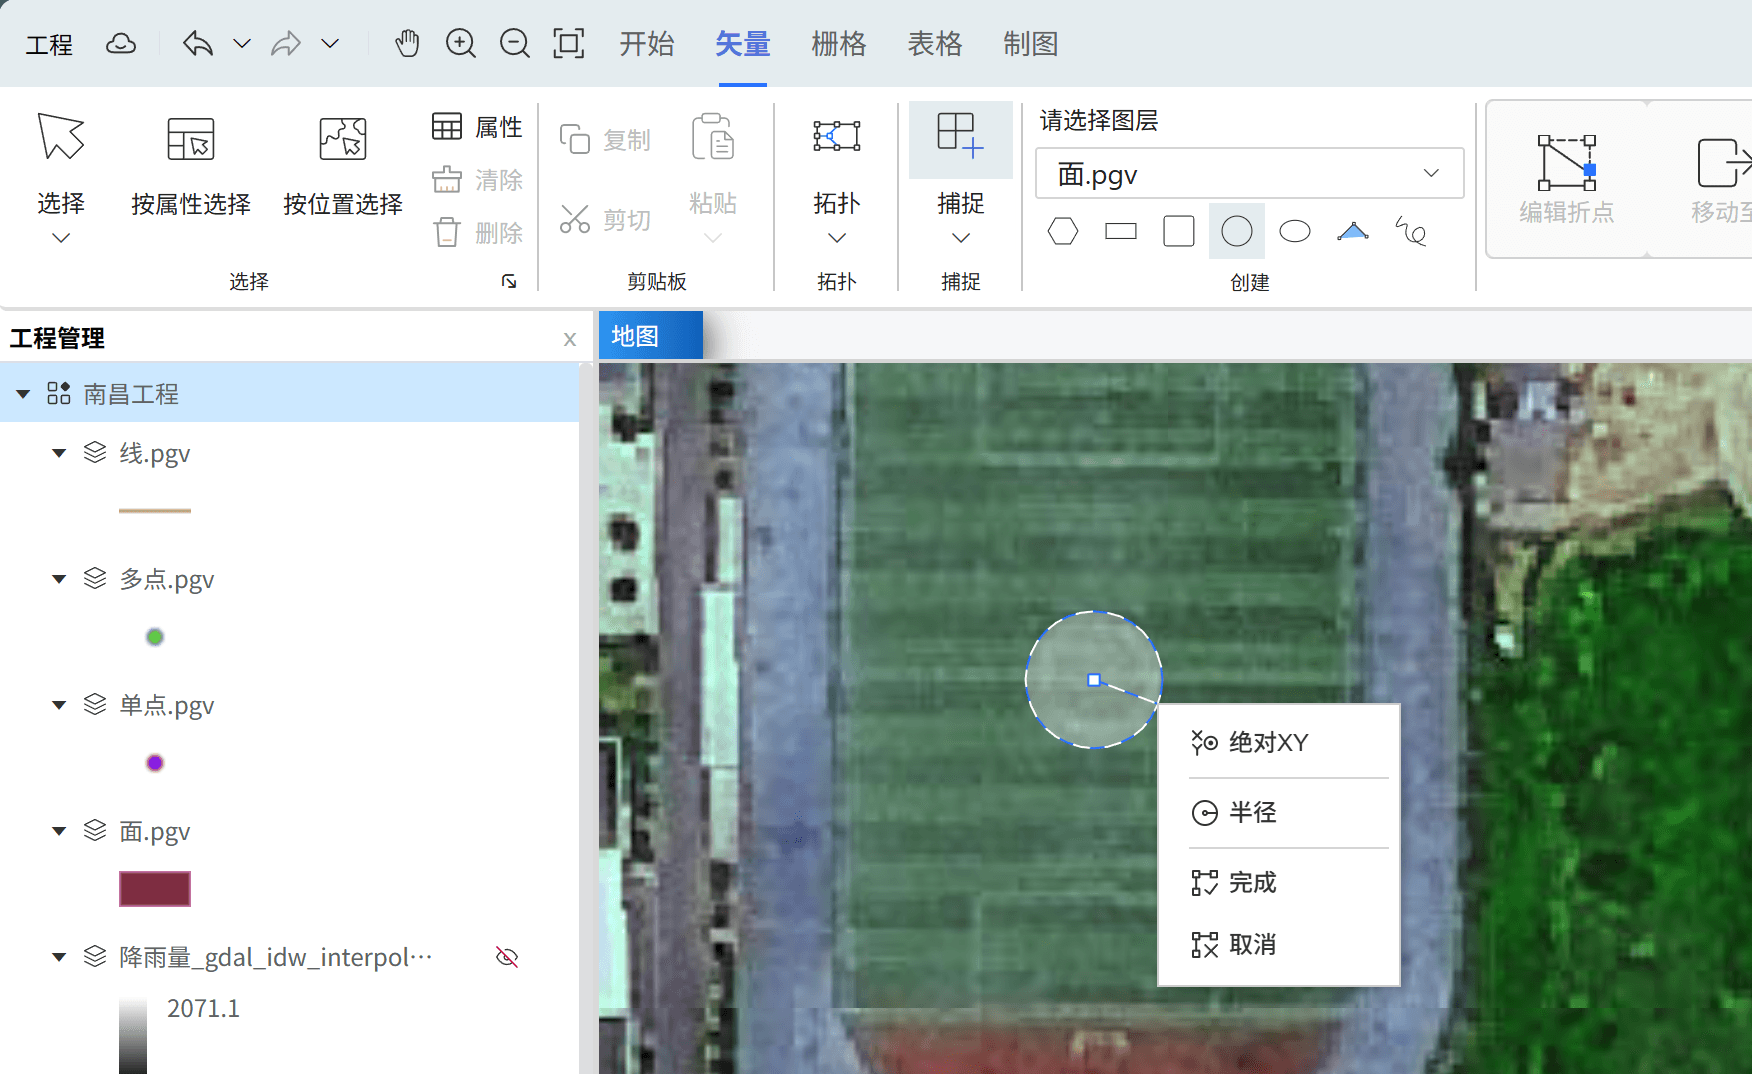Click the undo arrow icon

tap(198, 44)
